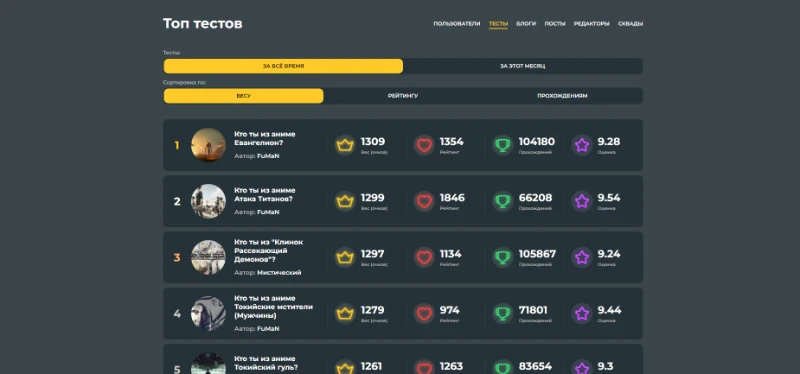Select the 'За всё время' filter

click(x=283, y=66)
